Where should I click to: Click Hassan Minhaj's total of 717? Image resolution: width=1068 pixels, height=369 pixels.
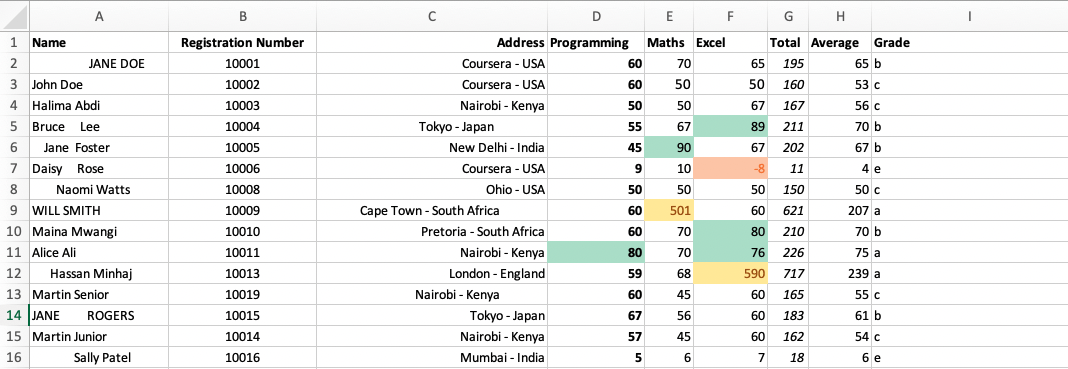[x=787, y=274]
